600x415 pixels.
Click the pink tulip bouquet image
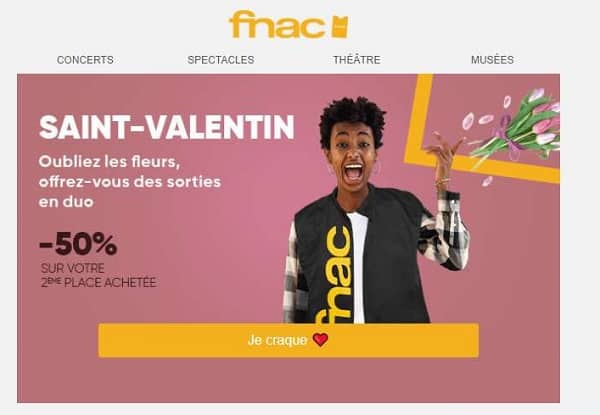point(515,123)
